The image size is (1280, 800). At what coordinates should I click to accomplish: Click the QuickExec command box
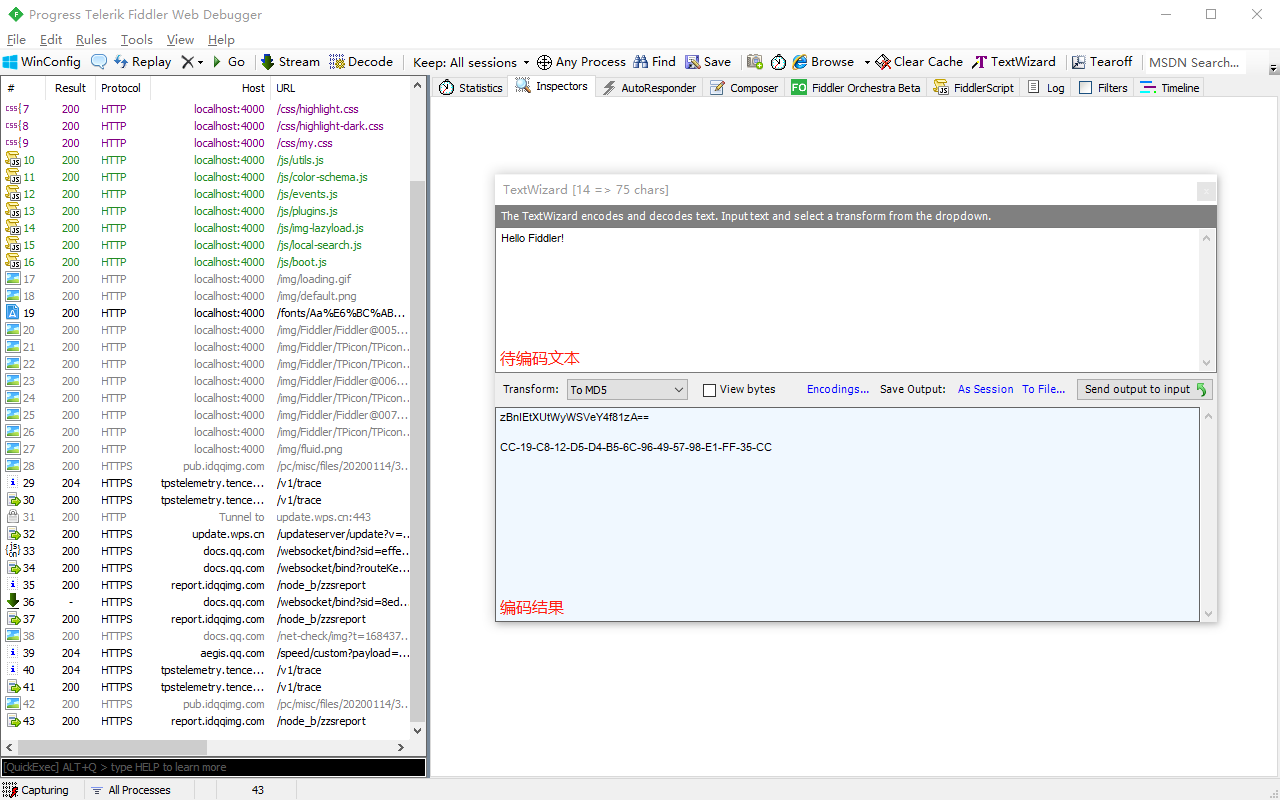(213, 767)
